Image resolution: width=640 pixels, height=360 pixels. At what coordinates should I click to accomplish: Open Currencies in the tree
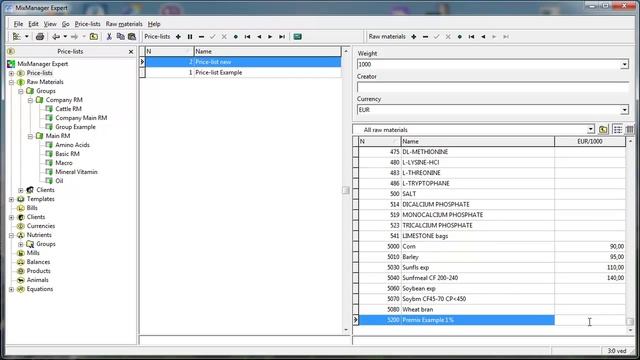(x=41, y=226)
